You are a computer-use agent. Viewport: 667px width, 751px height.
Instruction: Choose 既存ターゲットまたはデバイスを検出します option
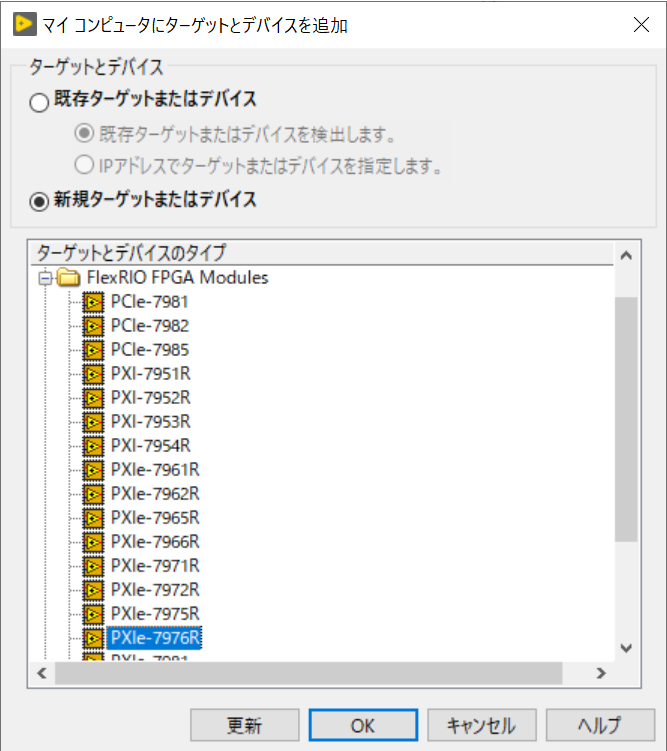click(x=84, y=133)
